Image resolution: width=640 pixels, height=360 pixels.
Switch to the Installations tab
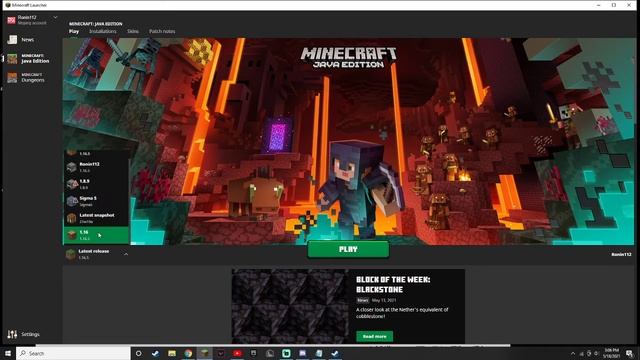102,31
